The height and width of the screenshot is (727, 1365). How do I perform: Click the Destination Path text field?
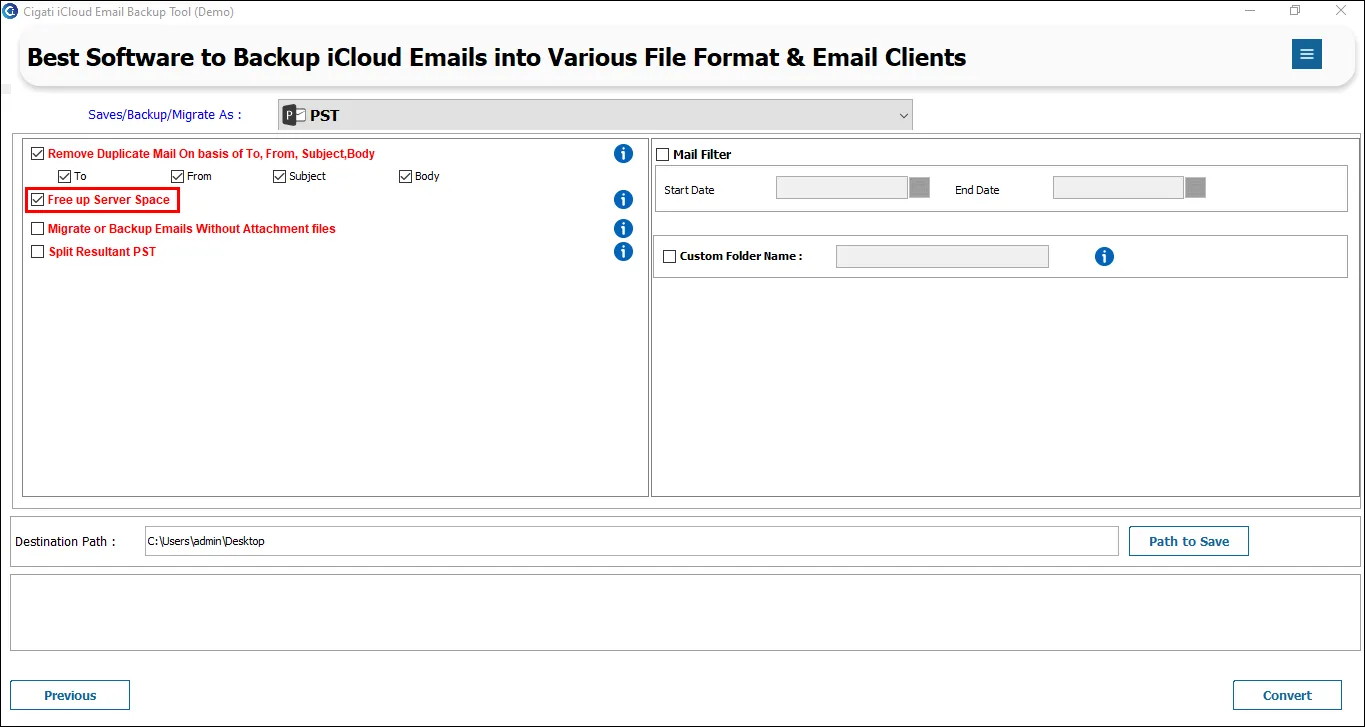click(x=632, y=541)
